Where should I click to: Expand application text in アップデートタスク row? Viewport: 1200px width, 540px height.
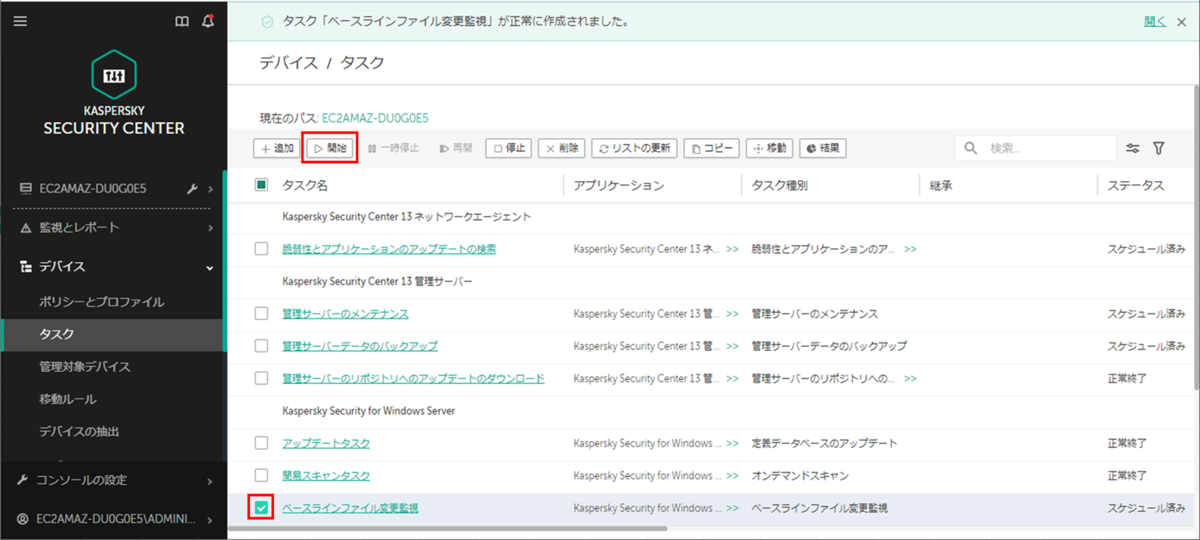732,443
